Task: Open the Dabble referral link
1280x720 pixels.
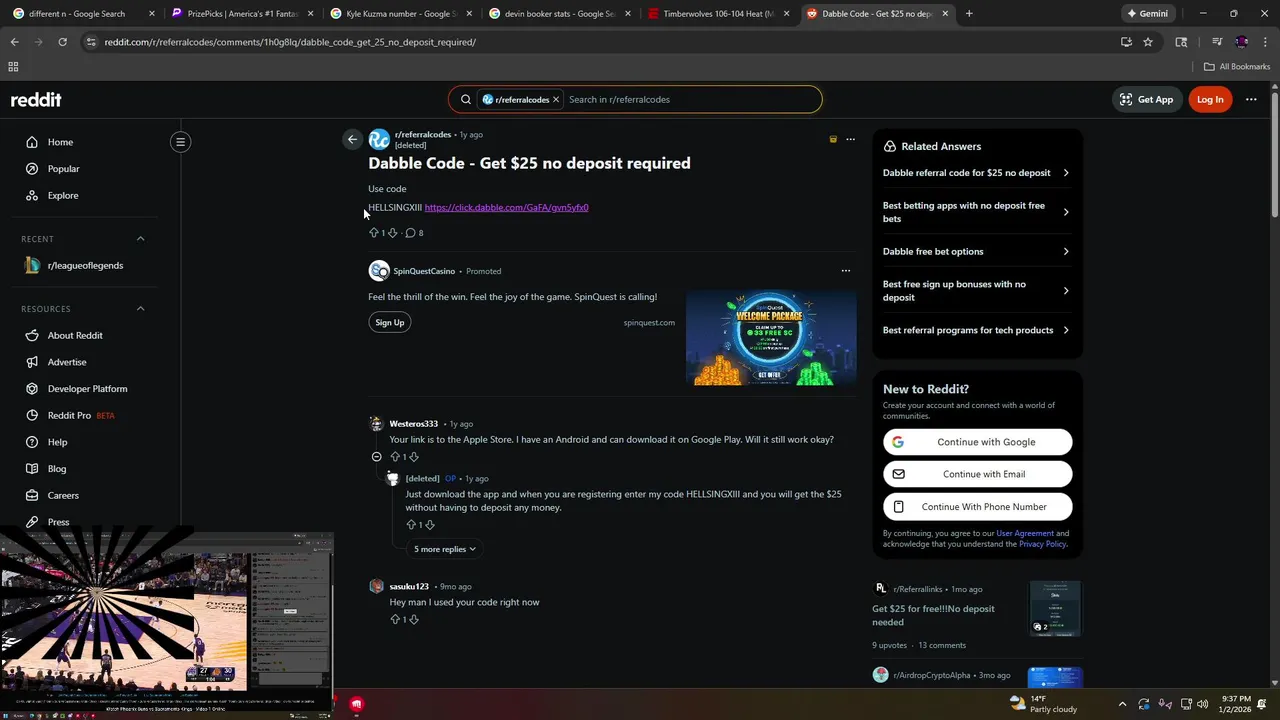Action: coord(506,208)
